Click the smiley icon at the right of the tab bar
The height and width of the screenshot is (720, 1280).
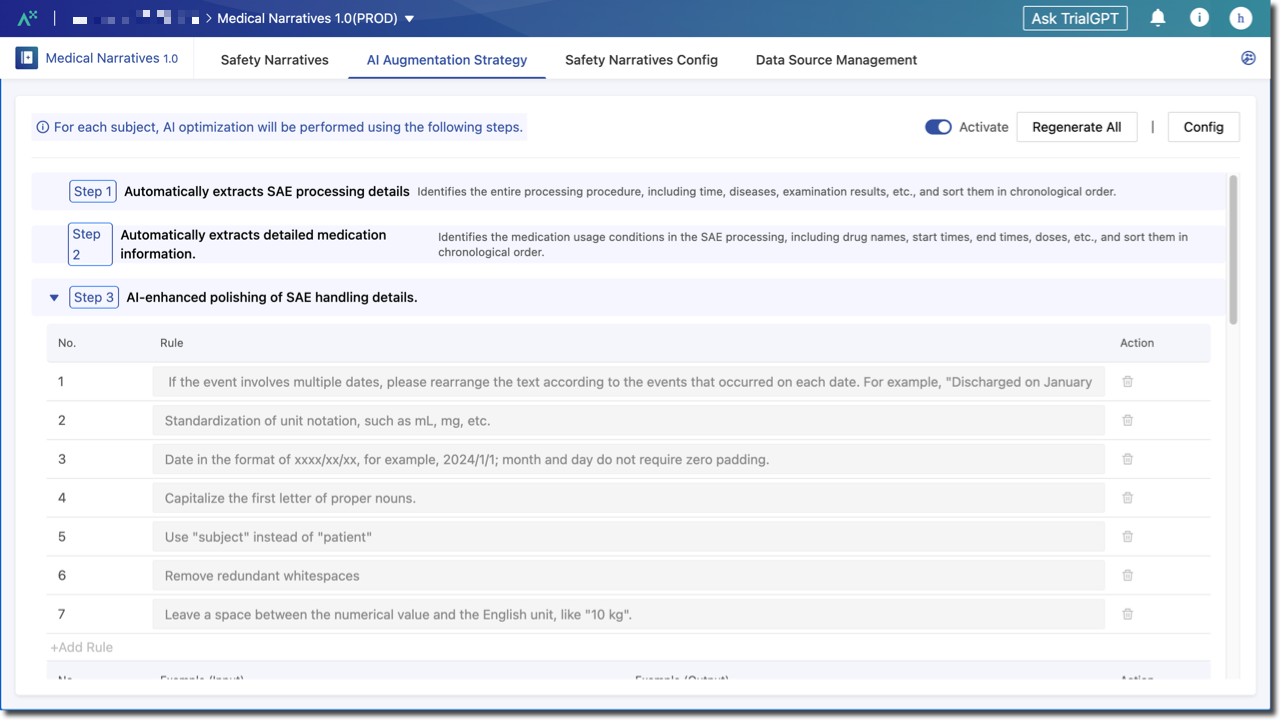tap(1248, 58)
